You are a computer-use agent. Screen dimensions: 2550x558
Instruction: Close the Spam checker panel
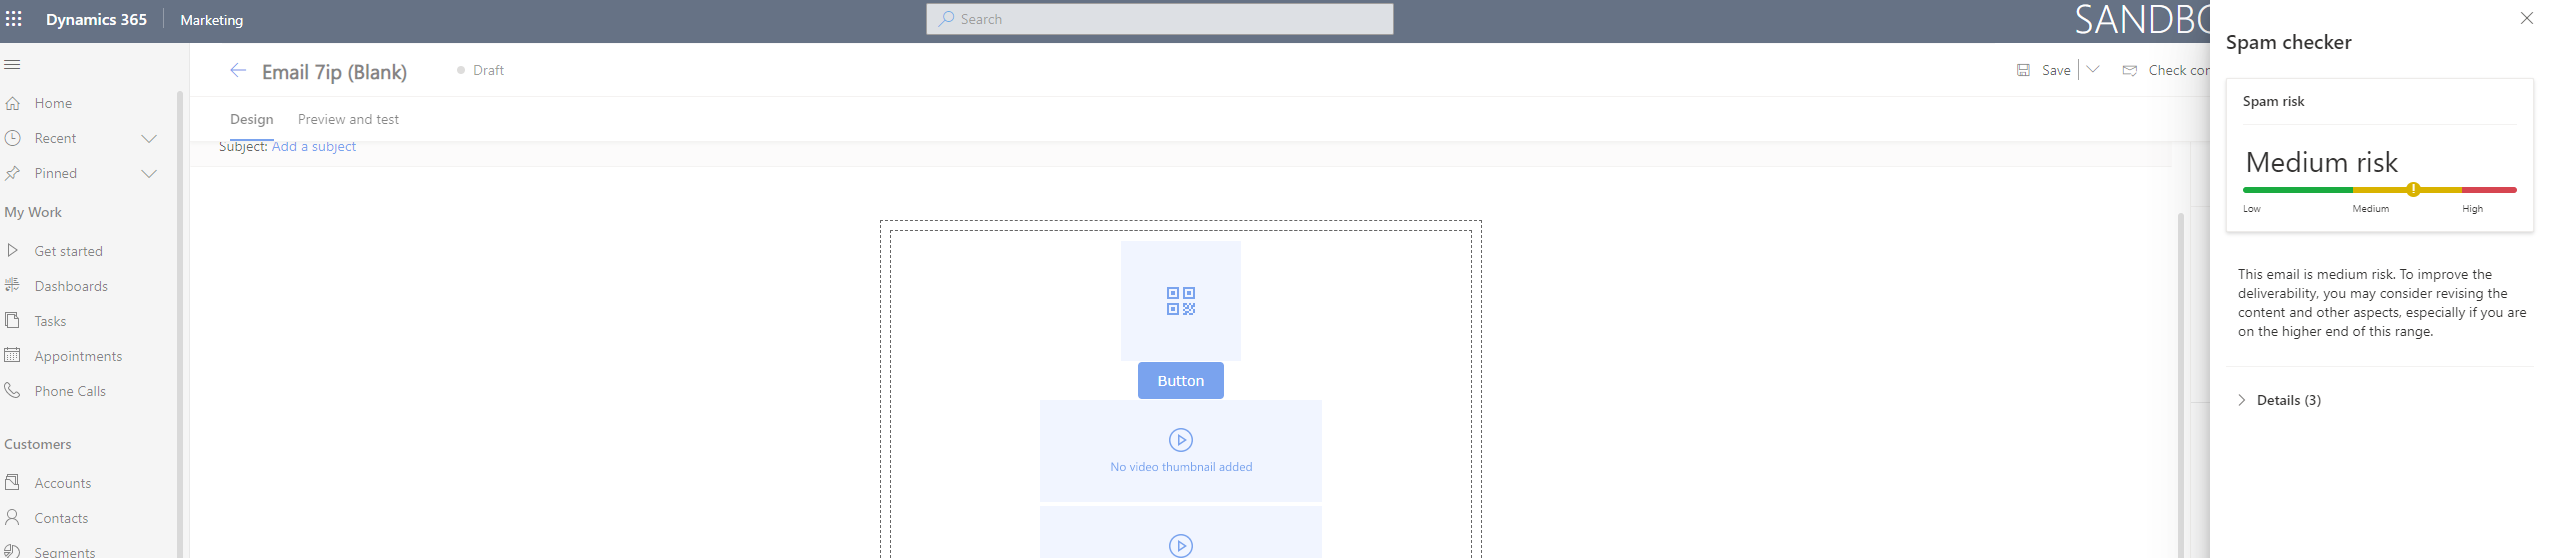[x=2527, y=18]
